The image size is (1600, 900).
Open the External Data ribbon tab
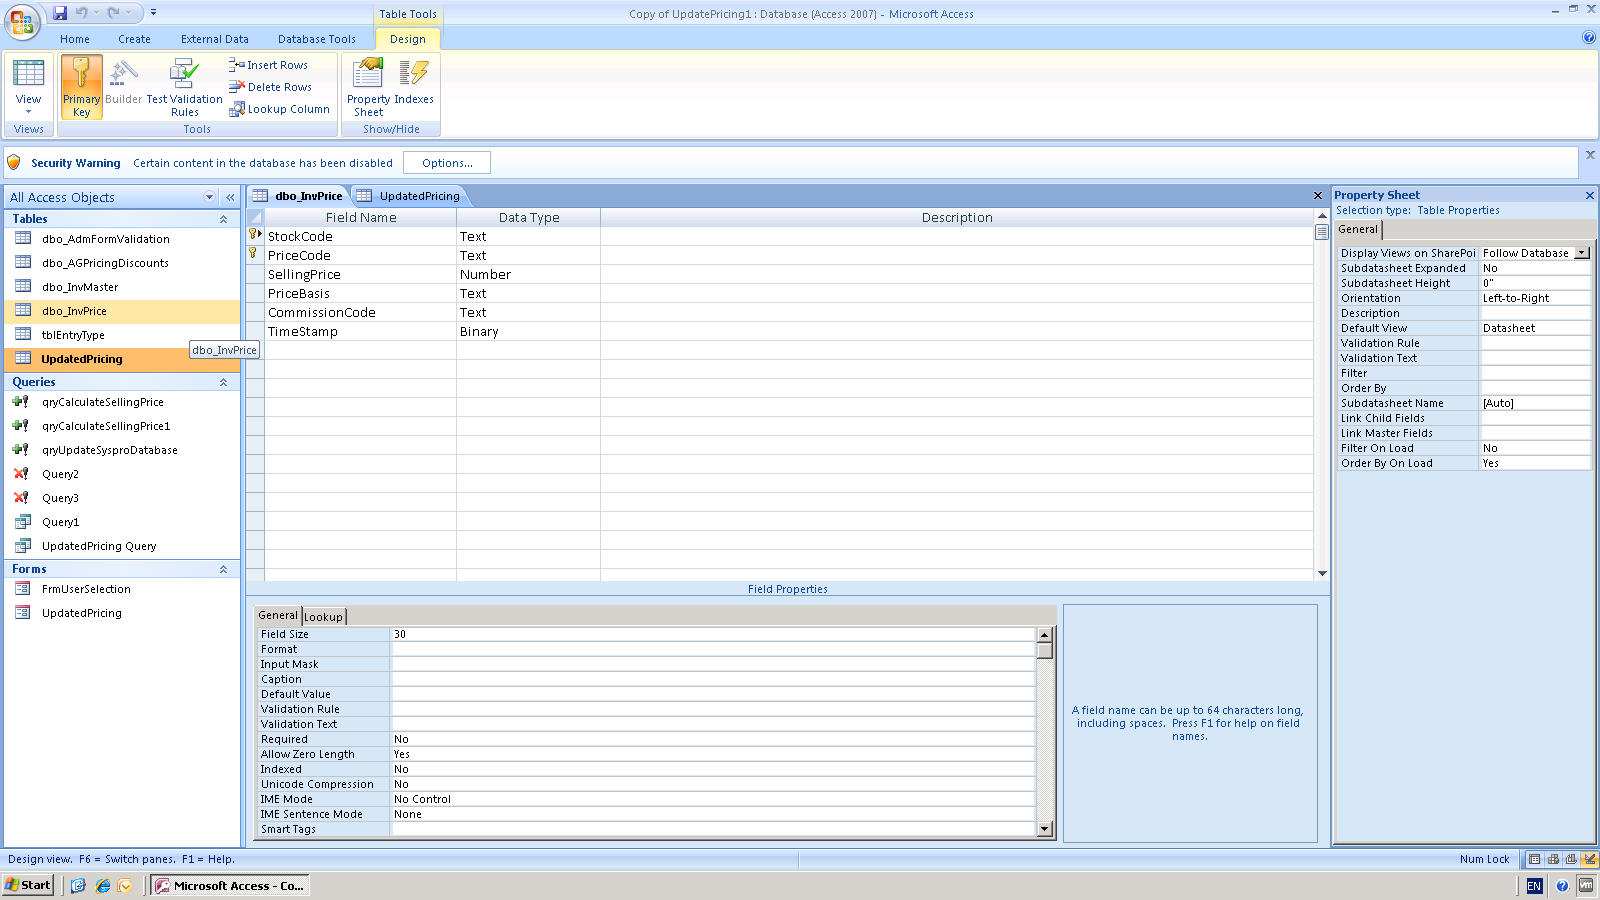pyautogui.click(x=215, y=39)
